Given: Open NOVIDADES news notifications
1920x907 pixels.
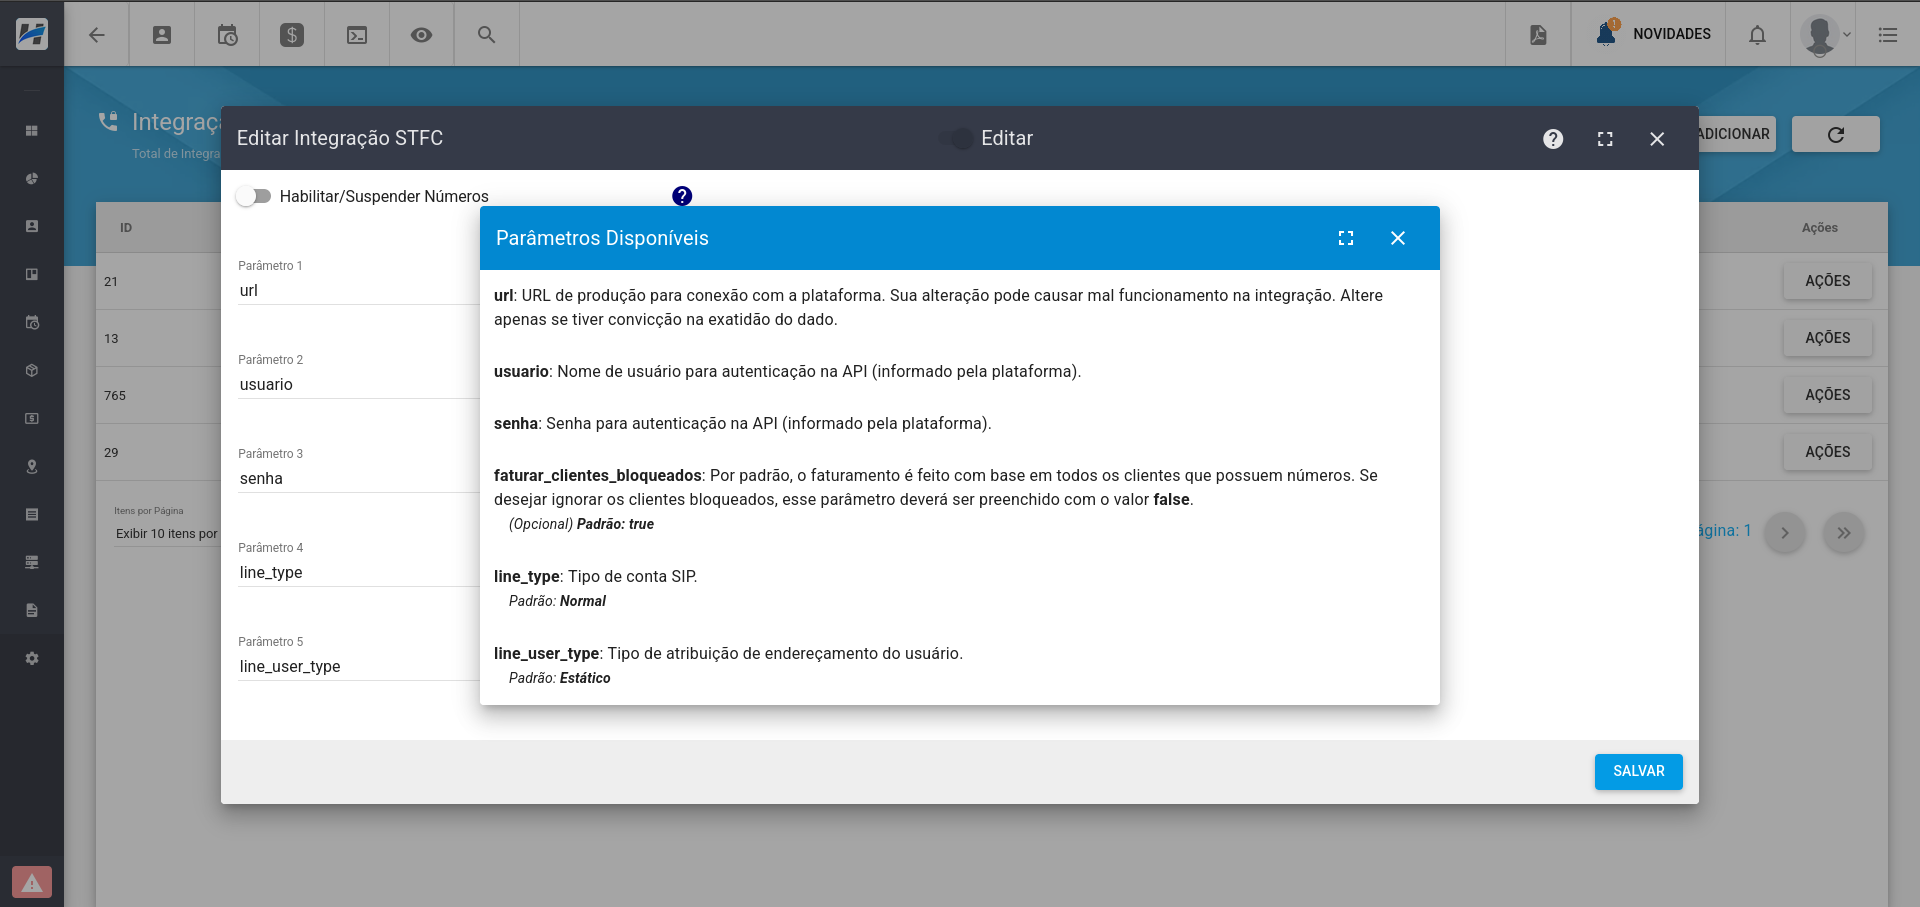Looking at the screenshot, I should [x=1655, y=34].
